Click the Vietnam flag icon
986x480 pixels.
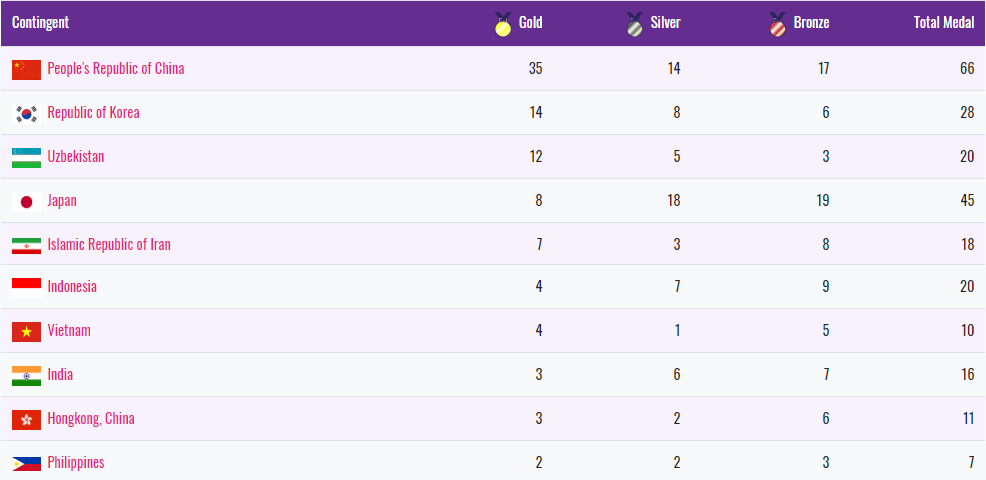click(26, 331)
